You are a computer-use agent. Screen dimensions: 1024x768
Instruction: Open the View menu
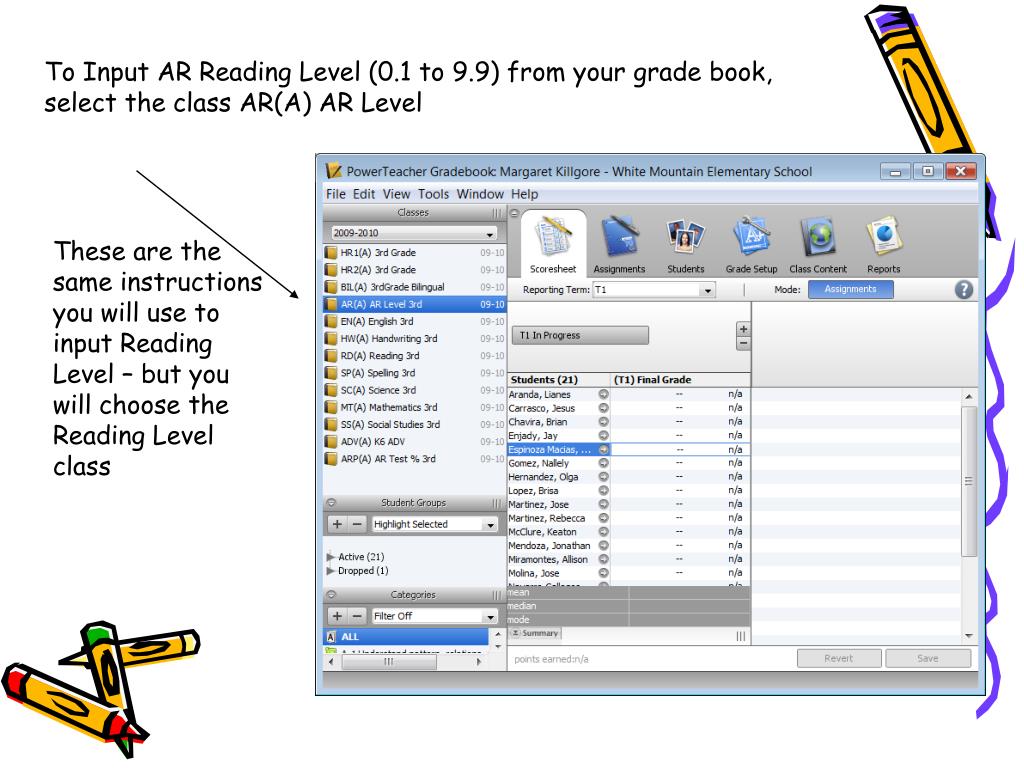pos(396,194)
